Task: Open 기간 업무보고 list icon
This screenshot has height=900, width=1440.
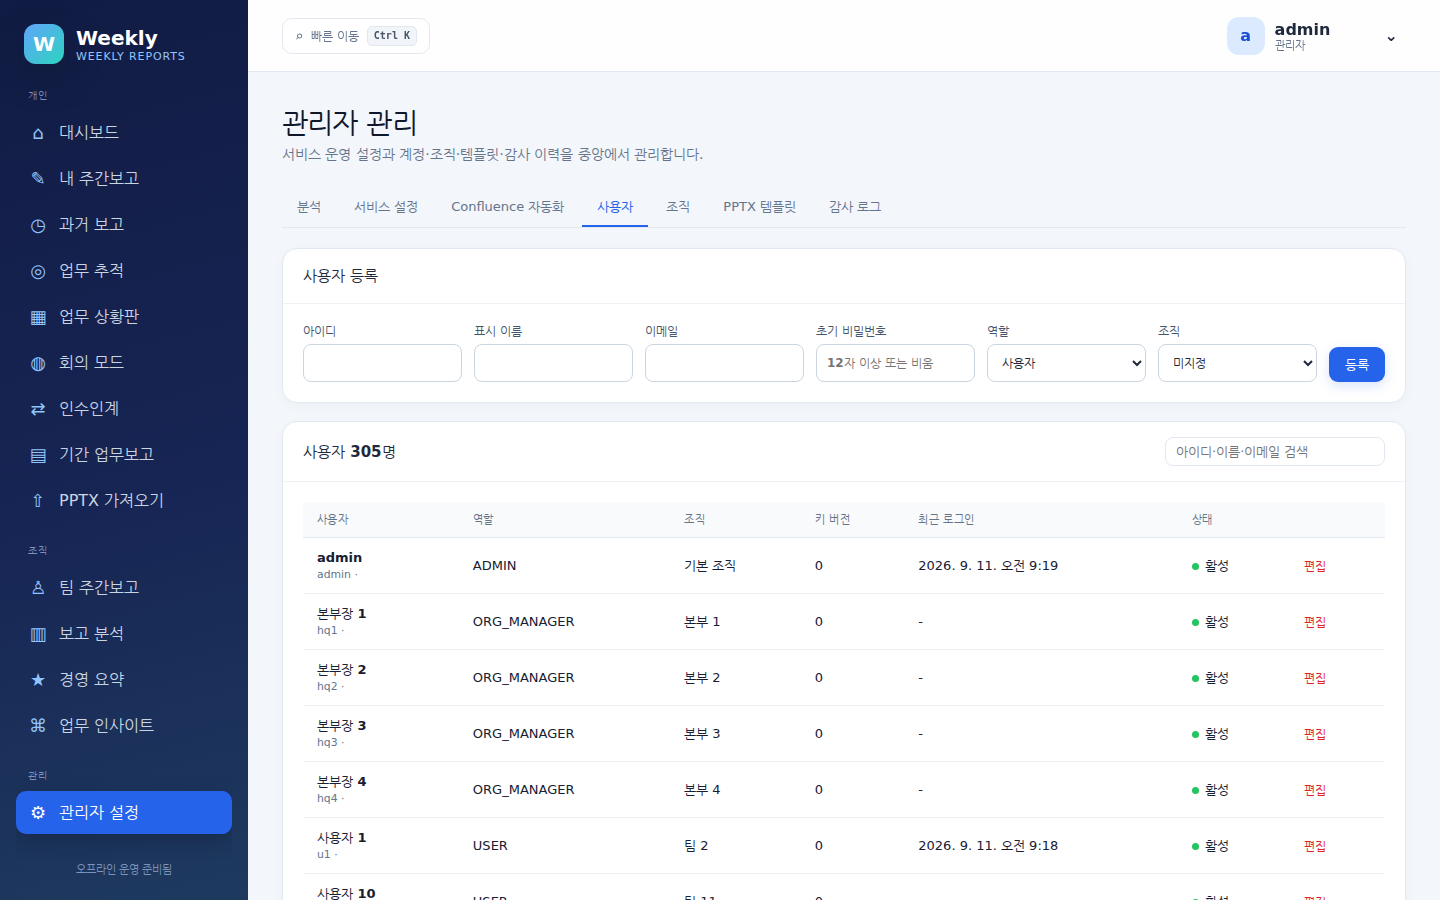Action: click(38, 455)
